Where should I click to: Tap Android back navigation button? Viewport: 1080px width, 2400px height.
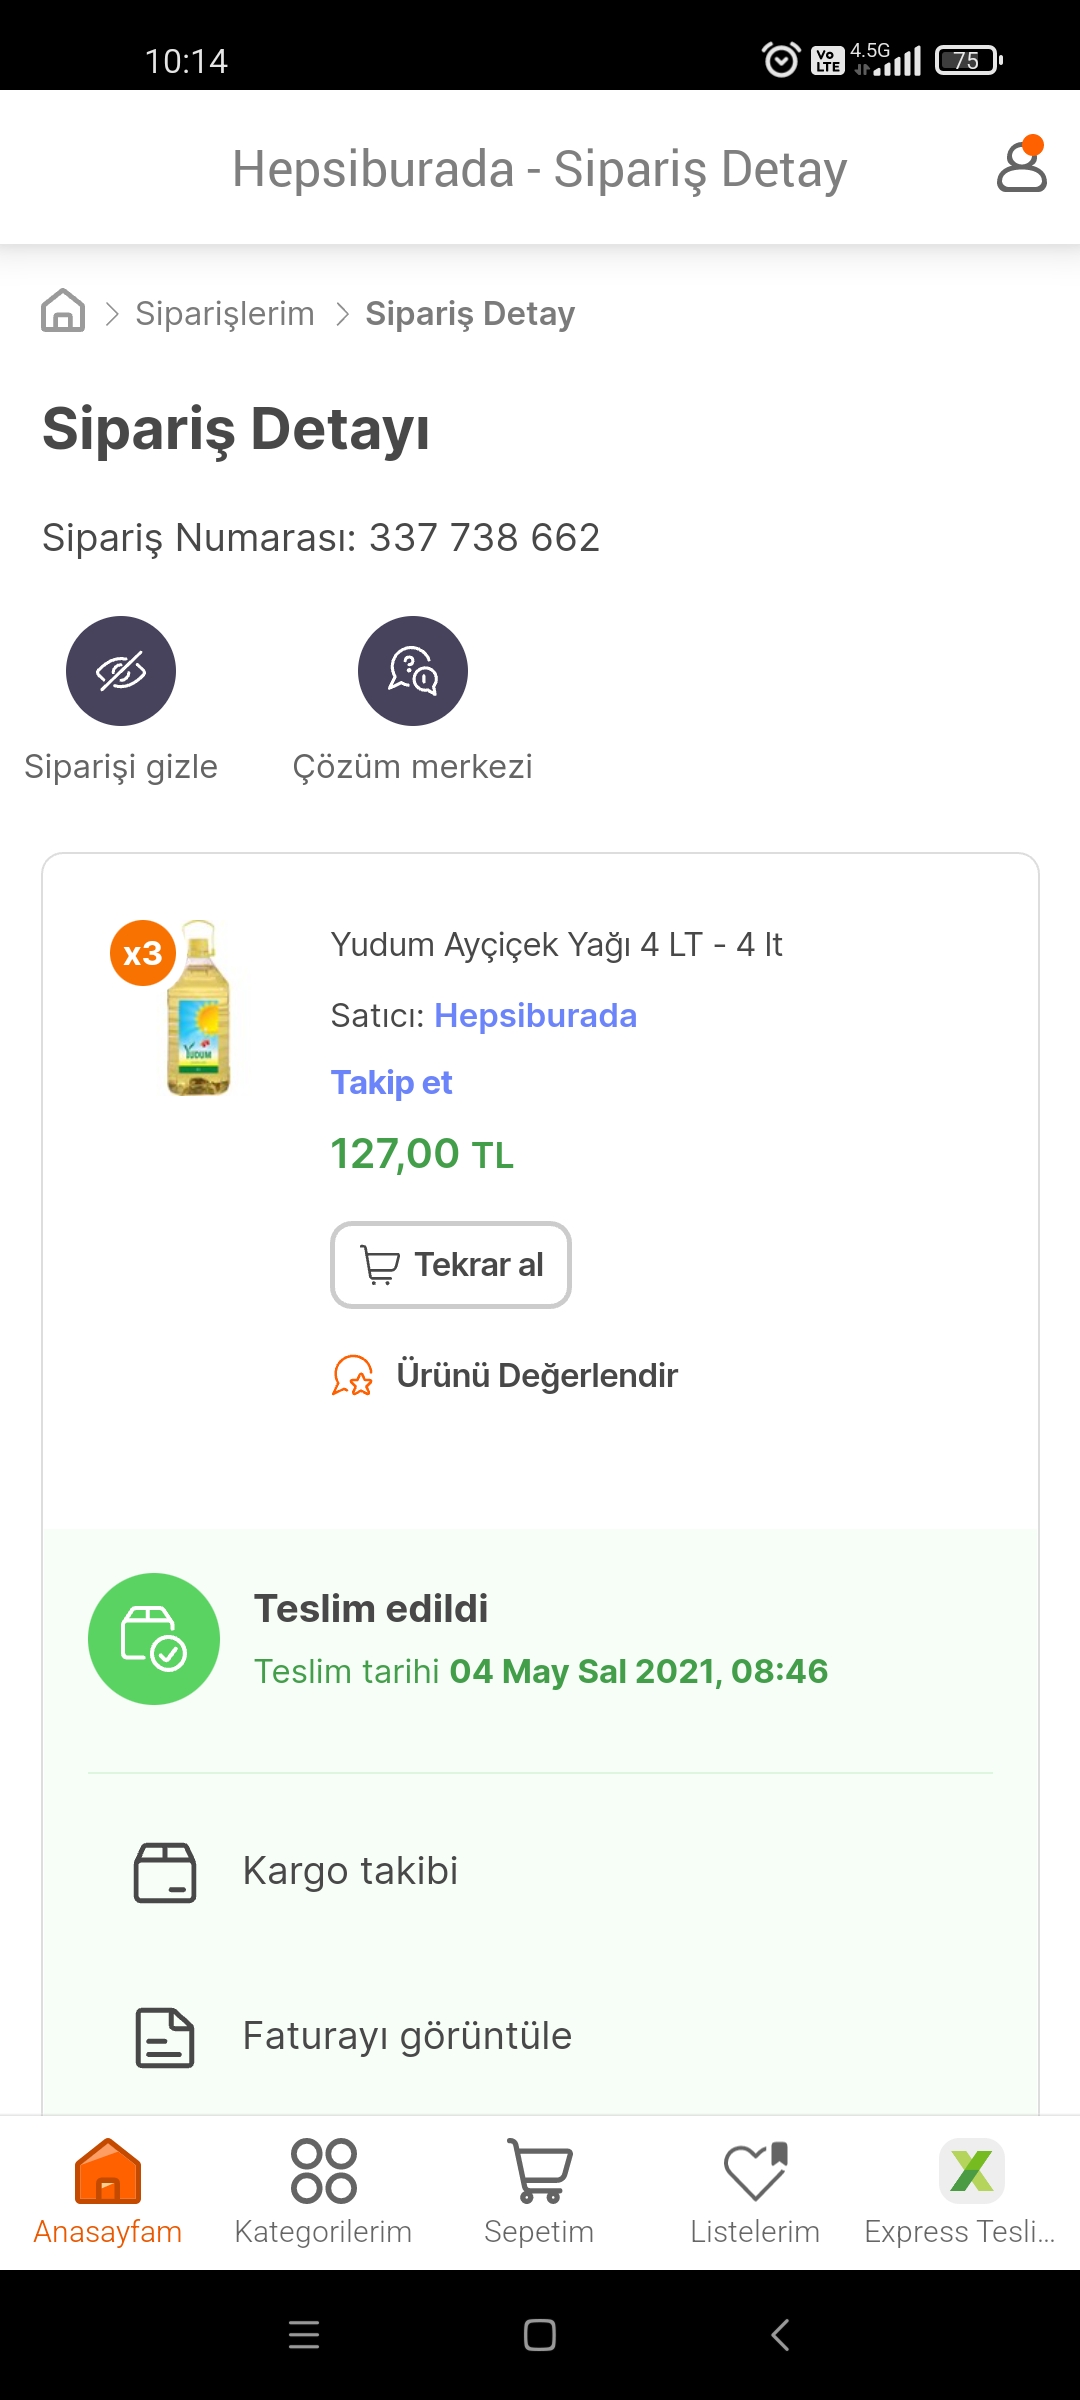pos(781,2335)
